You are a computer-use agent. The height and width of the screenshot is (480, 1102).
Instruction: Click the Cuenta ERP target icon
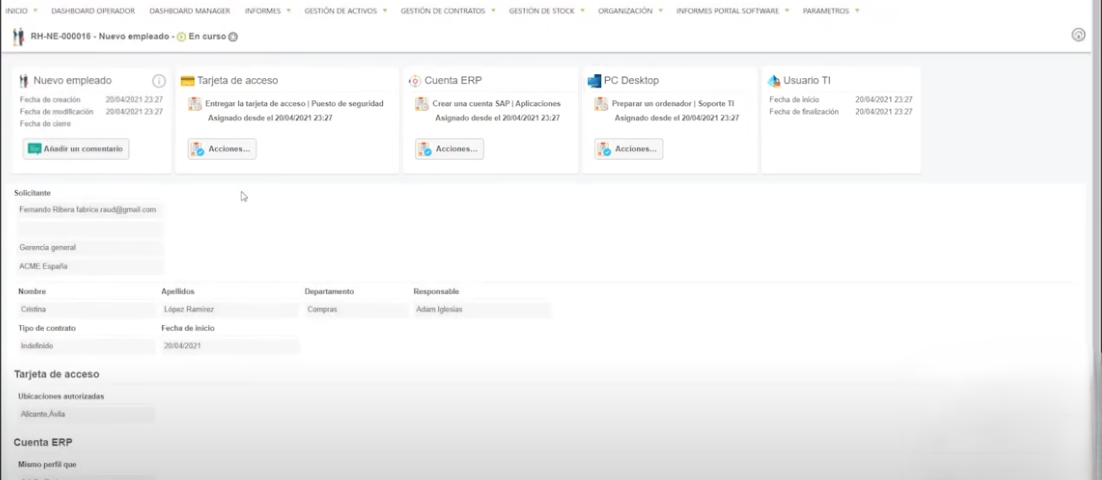pyautogui.click(x=415, y=81)
